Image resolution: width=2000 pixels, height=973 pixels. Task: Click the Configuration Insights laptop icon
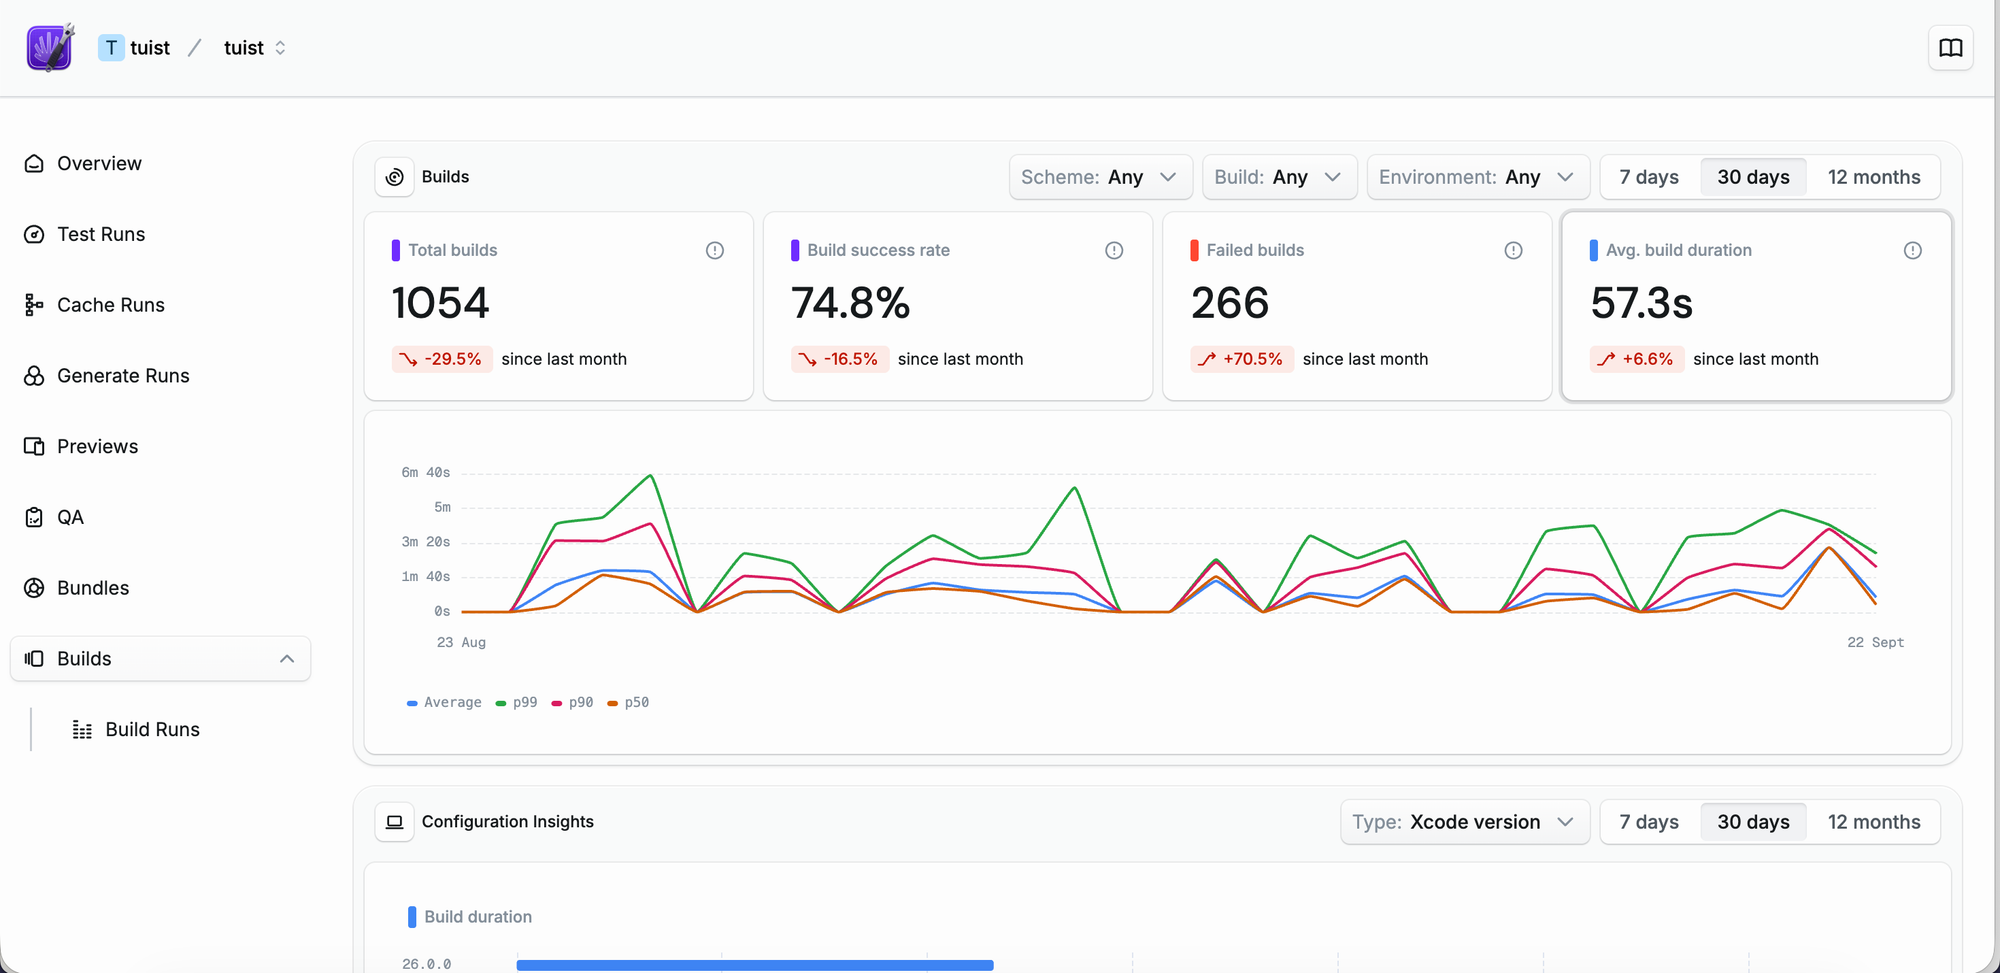395,822
